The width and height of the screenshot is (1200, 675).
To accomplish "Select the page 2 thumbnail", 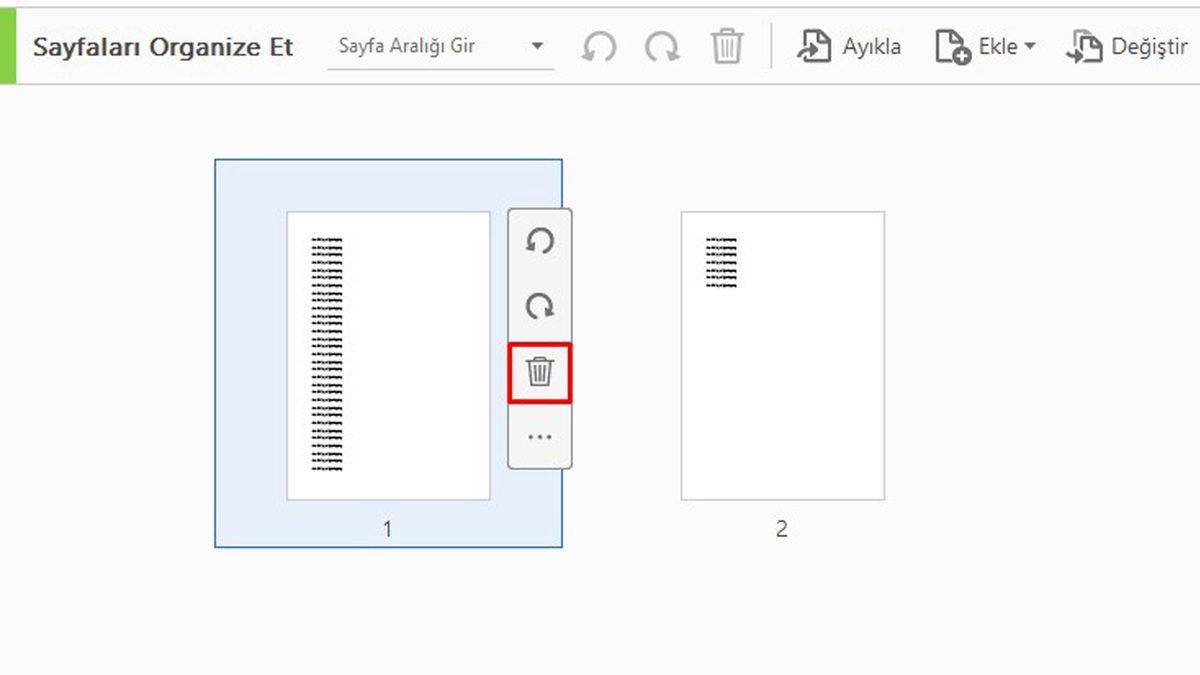I will point(782,355).
